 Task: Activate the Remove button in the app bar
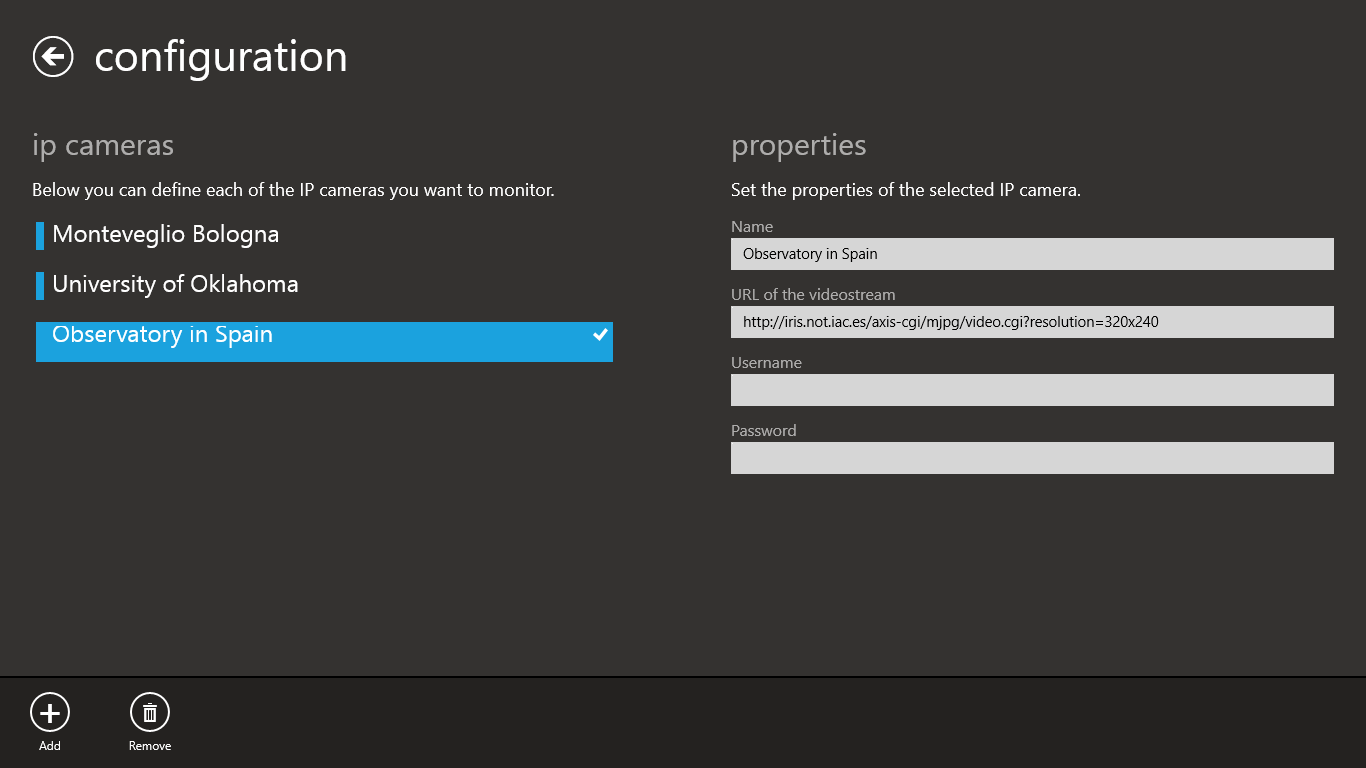click(x=149, y=722)
